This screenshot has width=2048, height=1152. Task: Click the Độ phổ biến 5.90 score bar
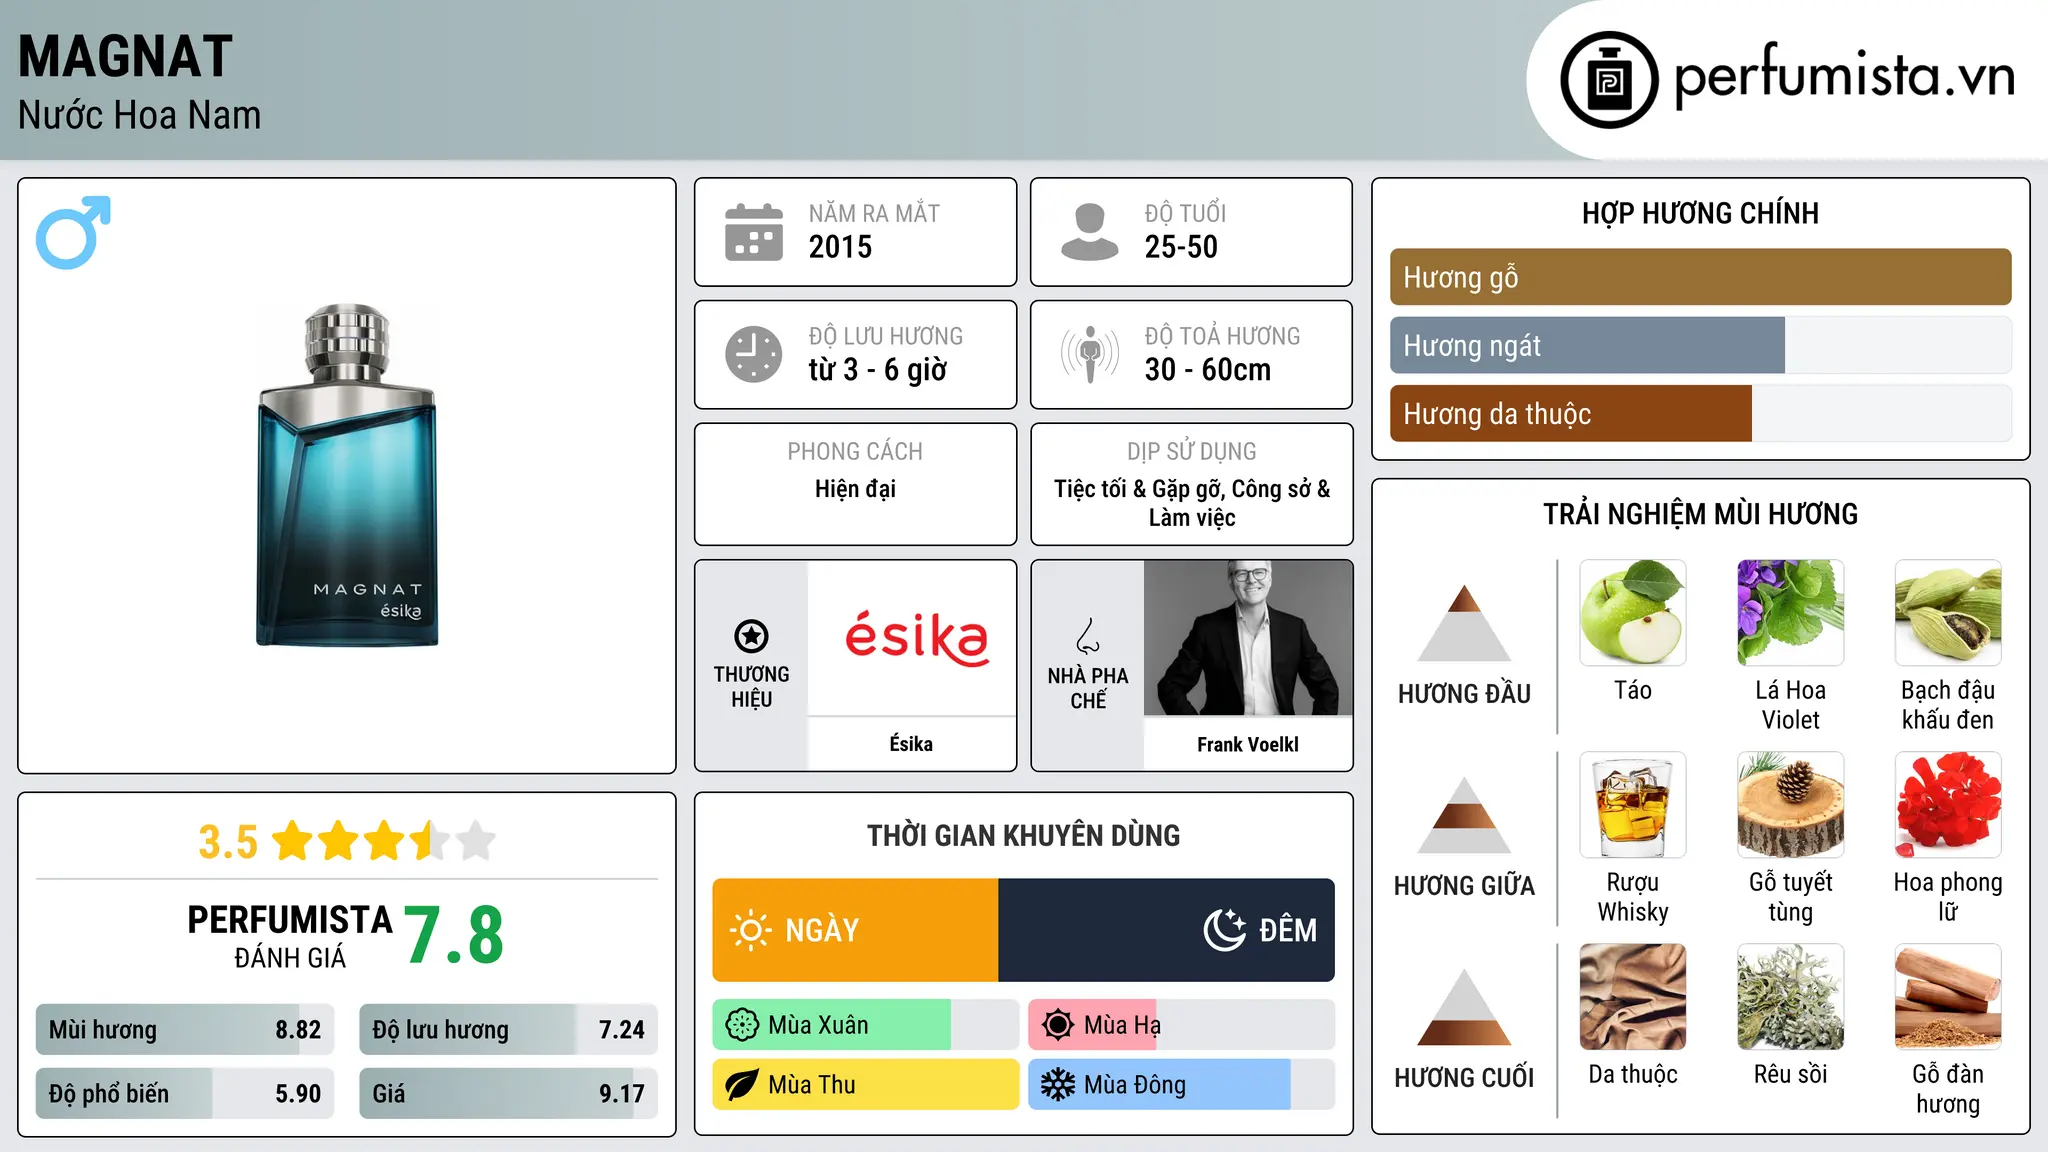(x=185, y=1094)
